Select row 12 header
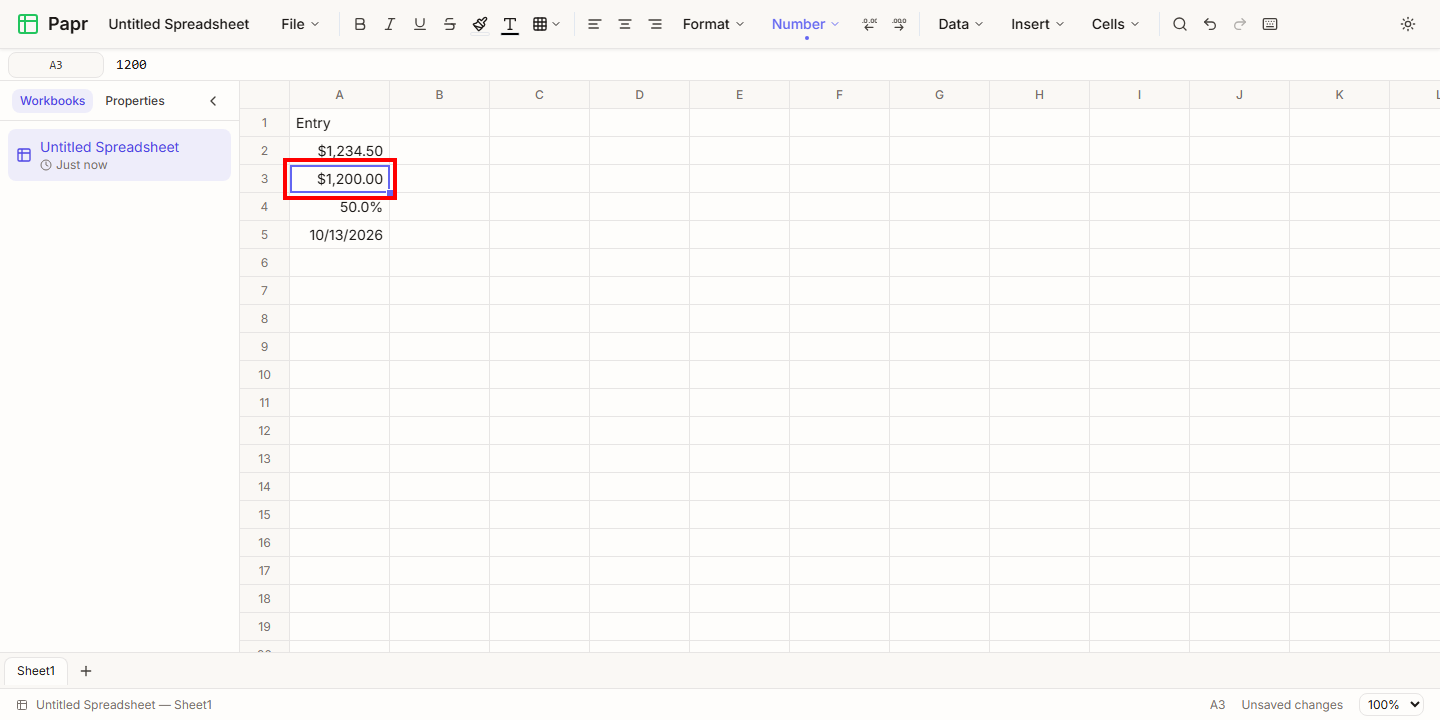 coord(265,431)
